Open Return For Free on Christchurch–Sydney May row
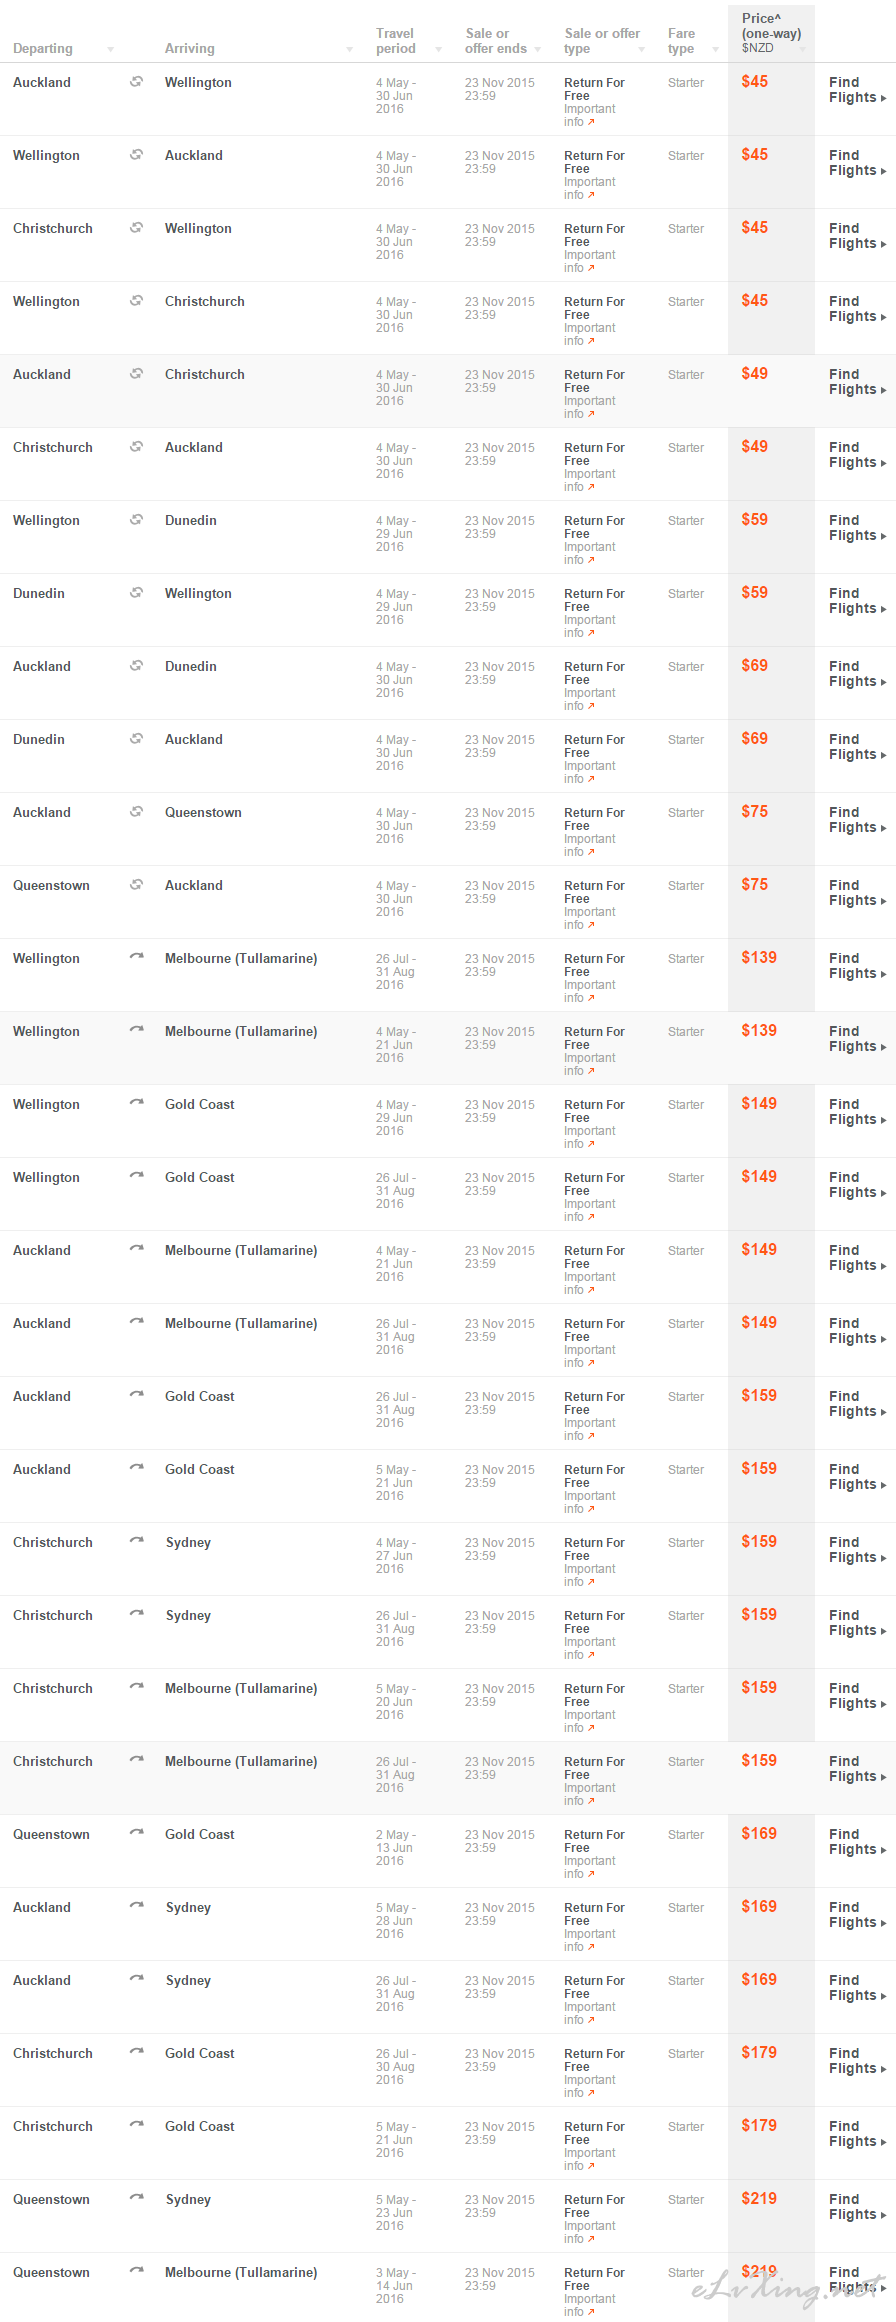 [594, 1549]
